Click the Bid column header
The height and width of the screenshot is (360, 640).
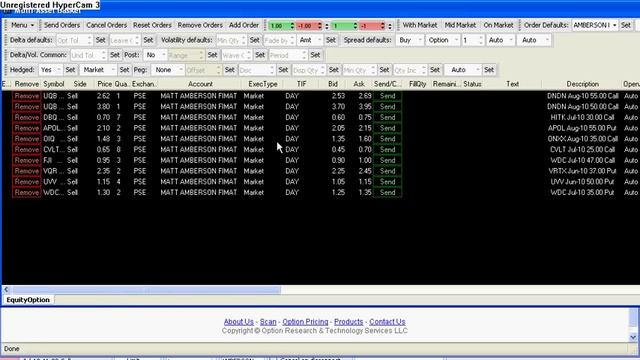333,84
